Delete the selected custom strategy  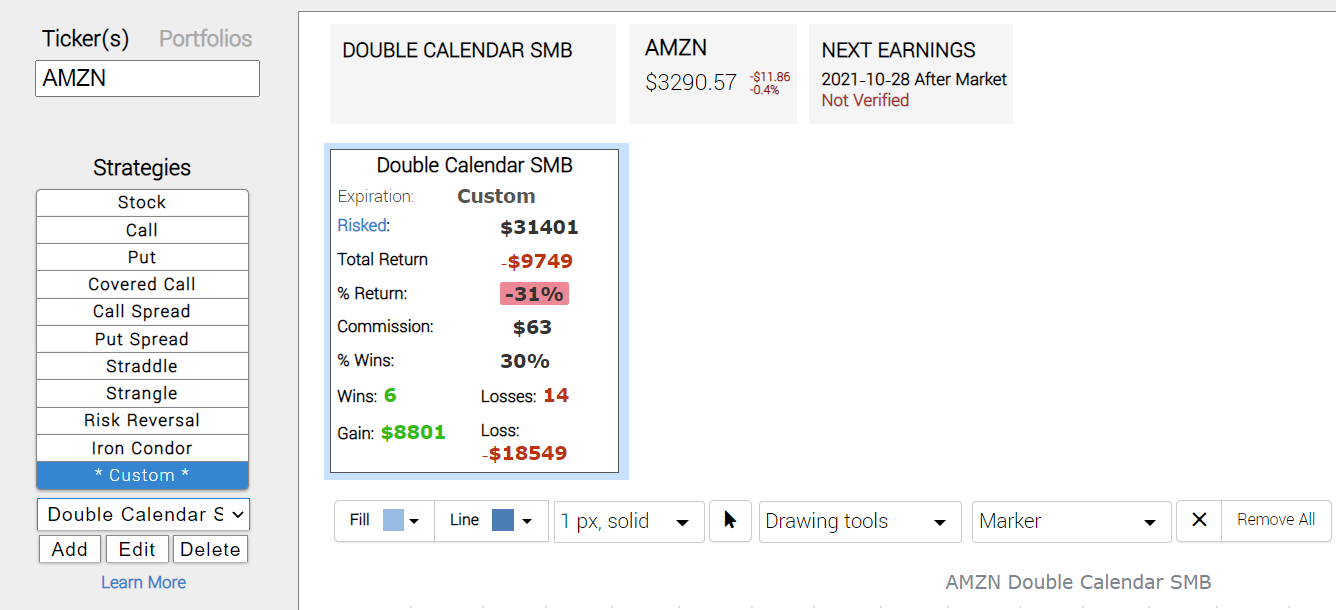pyautogui.click(x=210, y=549)
